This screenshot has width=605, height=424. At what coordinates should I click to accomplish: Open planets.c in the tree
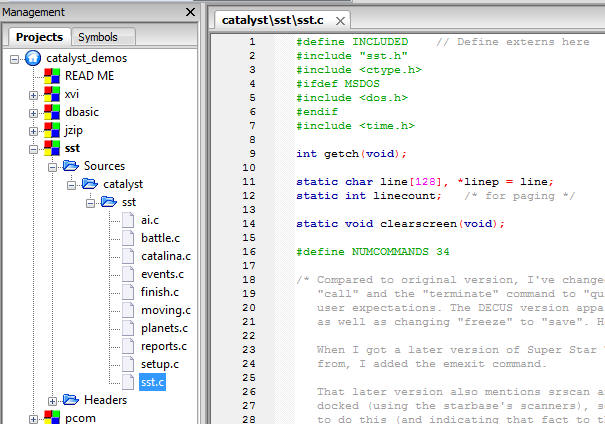[x=161, y=328]
